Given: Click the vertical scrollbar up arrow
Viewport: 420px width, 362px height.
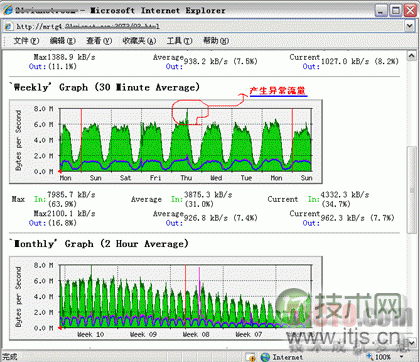Looking at the screenshot, I should [411, 56].
